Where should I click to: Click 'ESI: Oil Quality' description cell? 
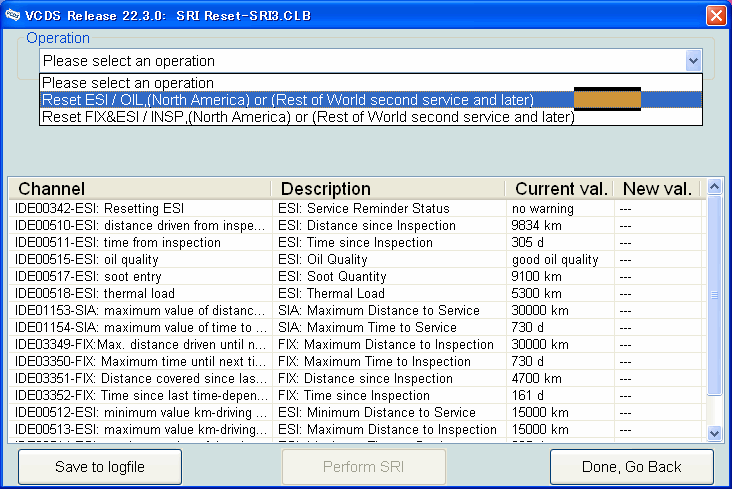pos(323,260)
